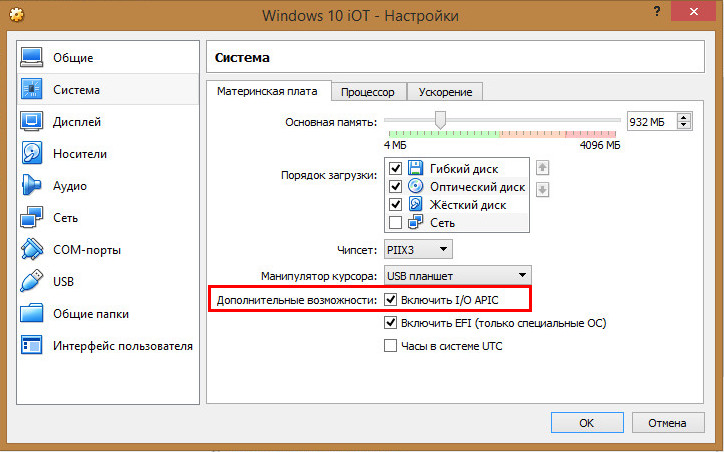Image resolution: width=724 pixels, height=452 pixels.
Task: Decrease memory with spinner down arrow
Action: 684,126
